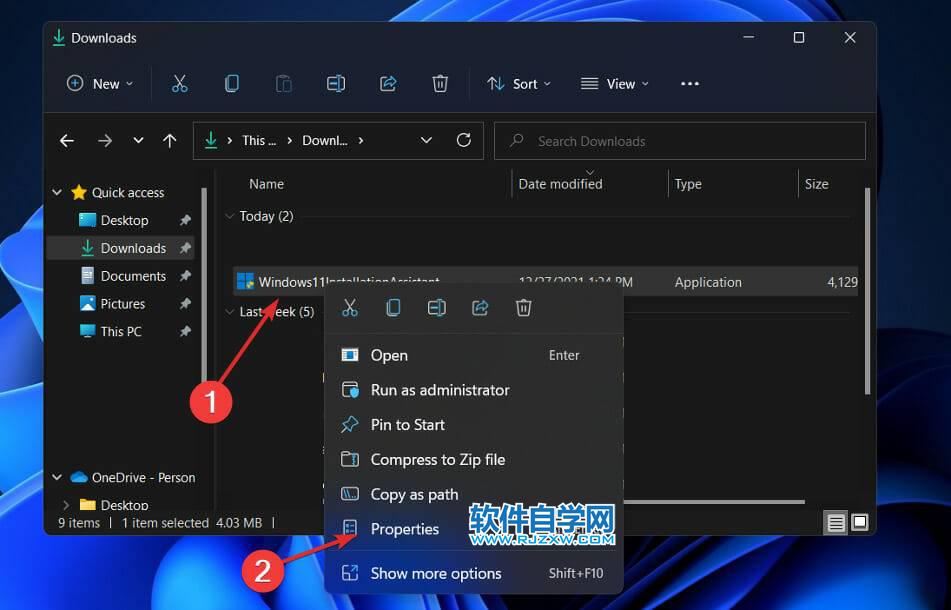
Task: Click the Copy icon in the context menu
Action: (x=393, y=308)
